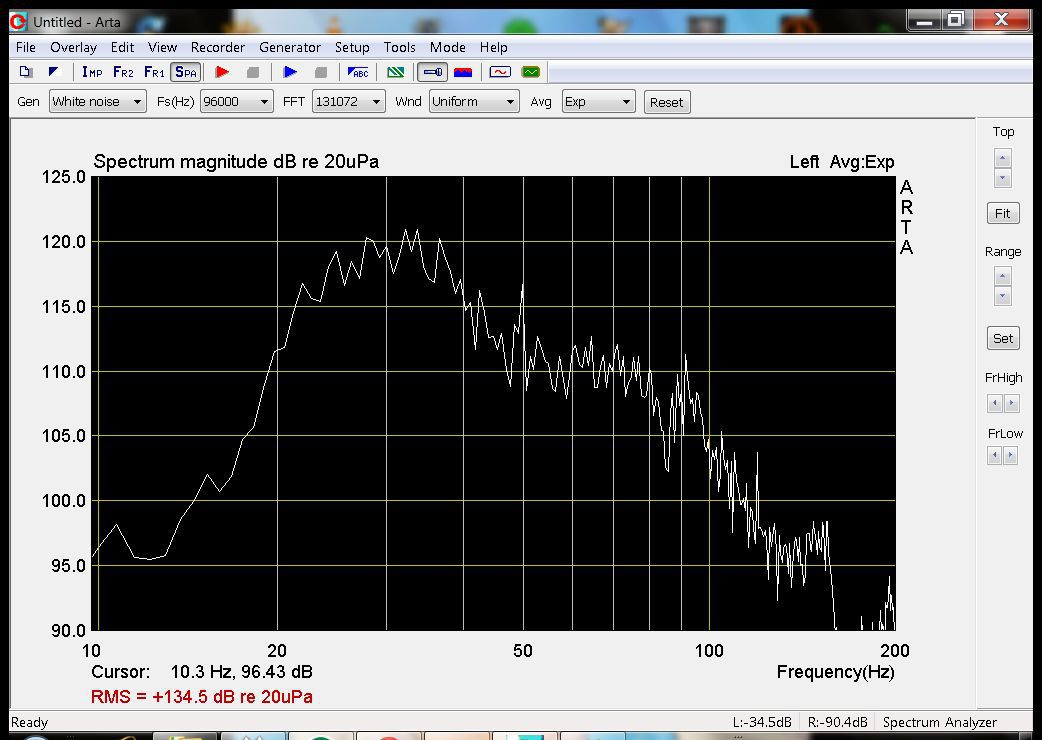The width and height of the screenshot is (1042, 740).
Task: Switch to Fr1 single-channel frequency response mode
Action: pos(154,72)
